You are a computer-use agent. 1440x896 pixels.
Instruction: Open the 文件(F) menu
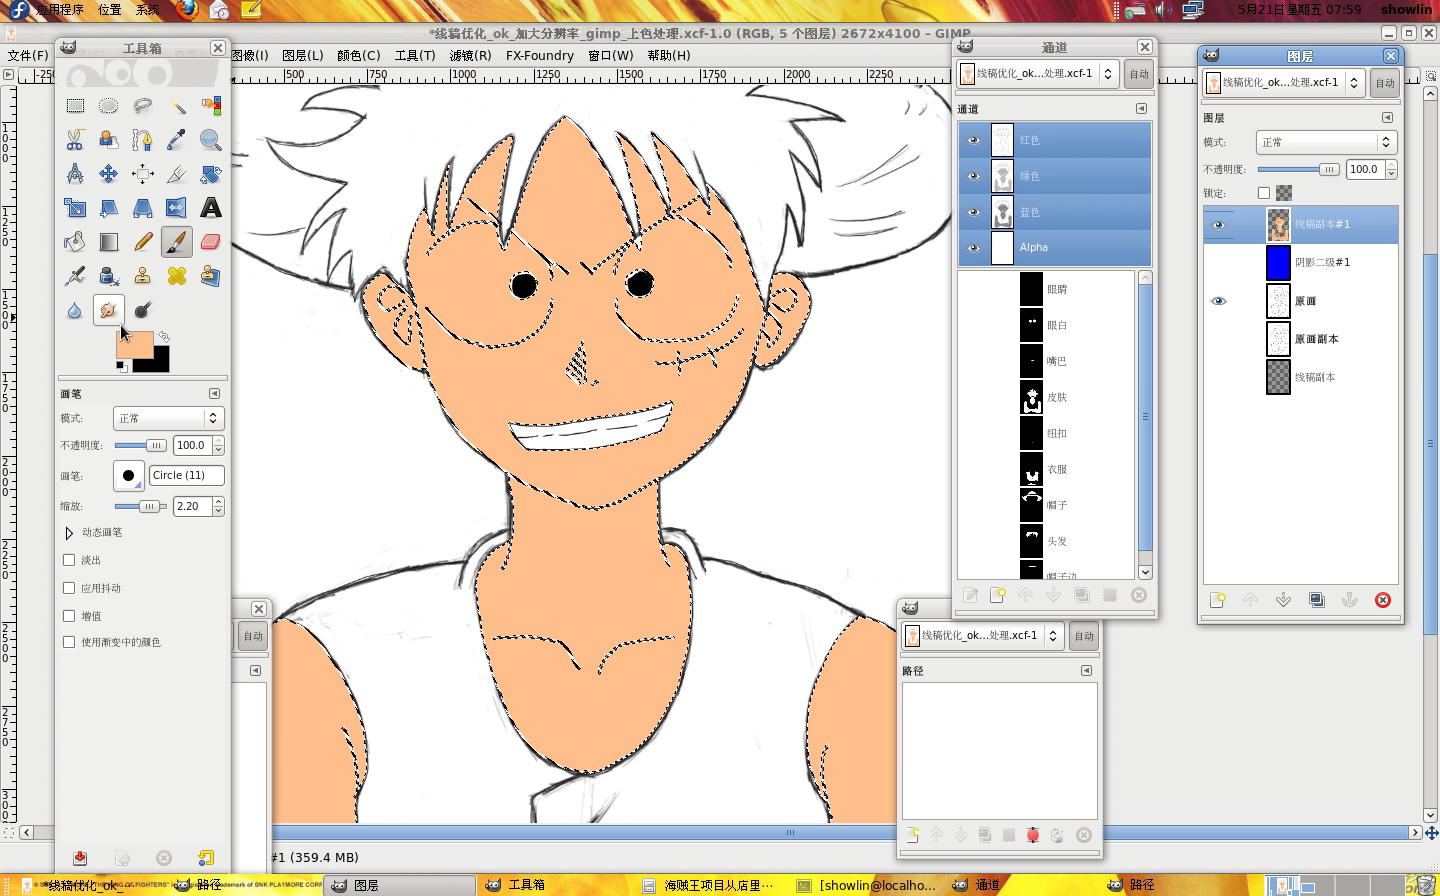coord(28,55)
